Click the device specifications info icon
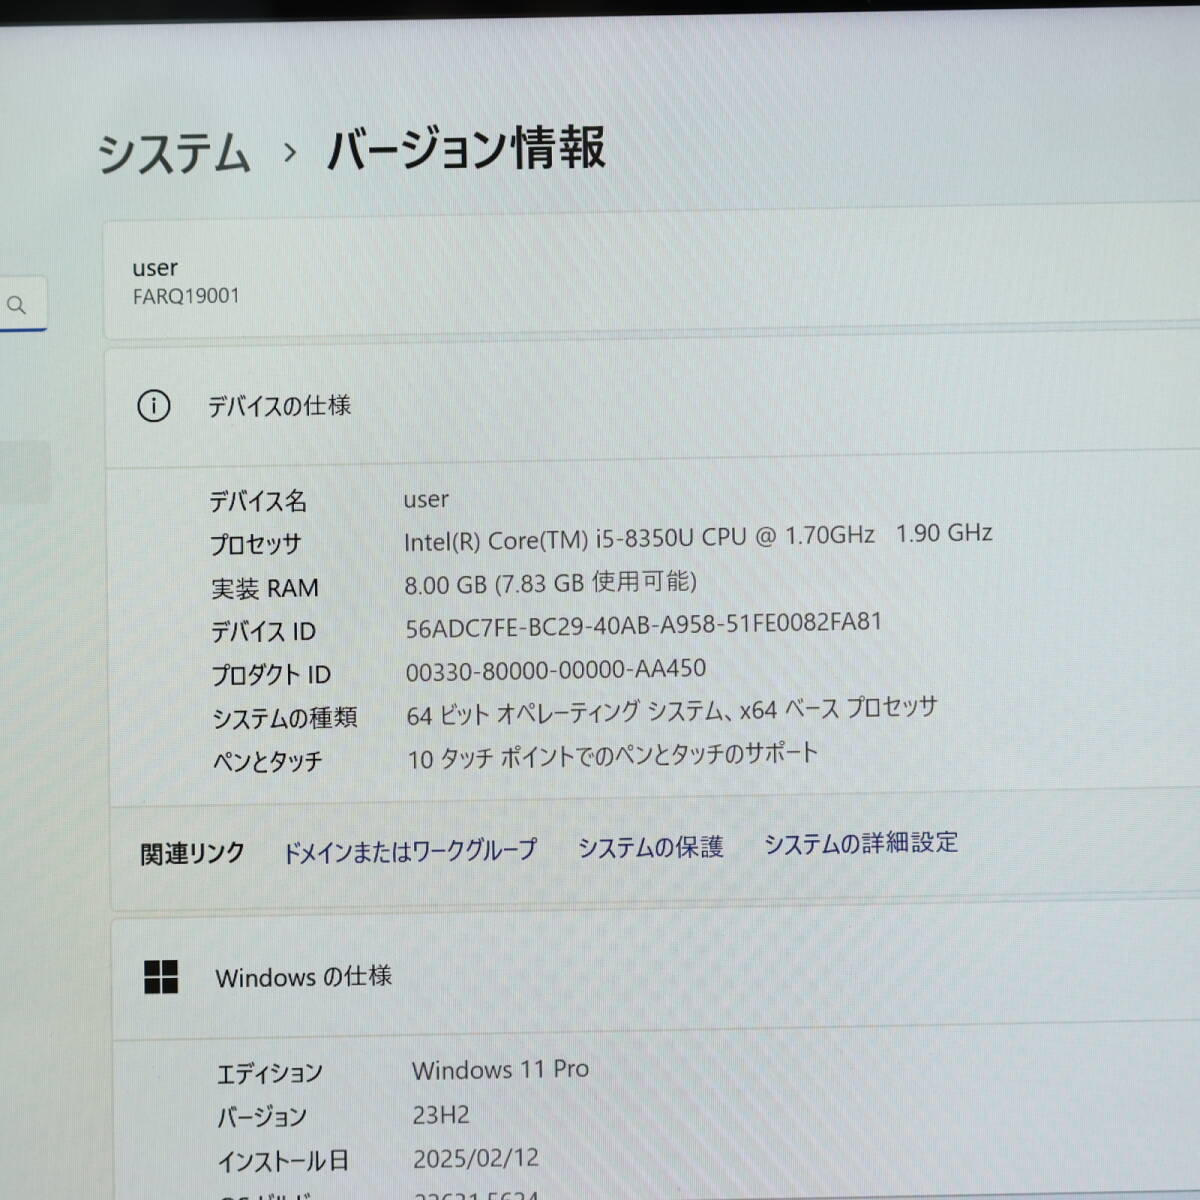This screenshot has width=1200, height=1200. click(x=153, y=406)
